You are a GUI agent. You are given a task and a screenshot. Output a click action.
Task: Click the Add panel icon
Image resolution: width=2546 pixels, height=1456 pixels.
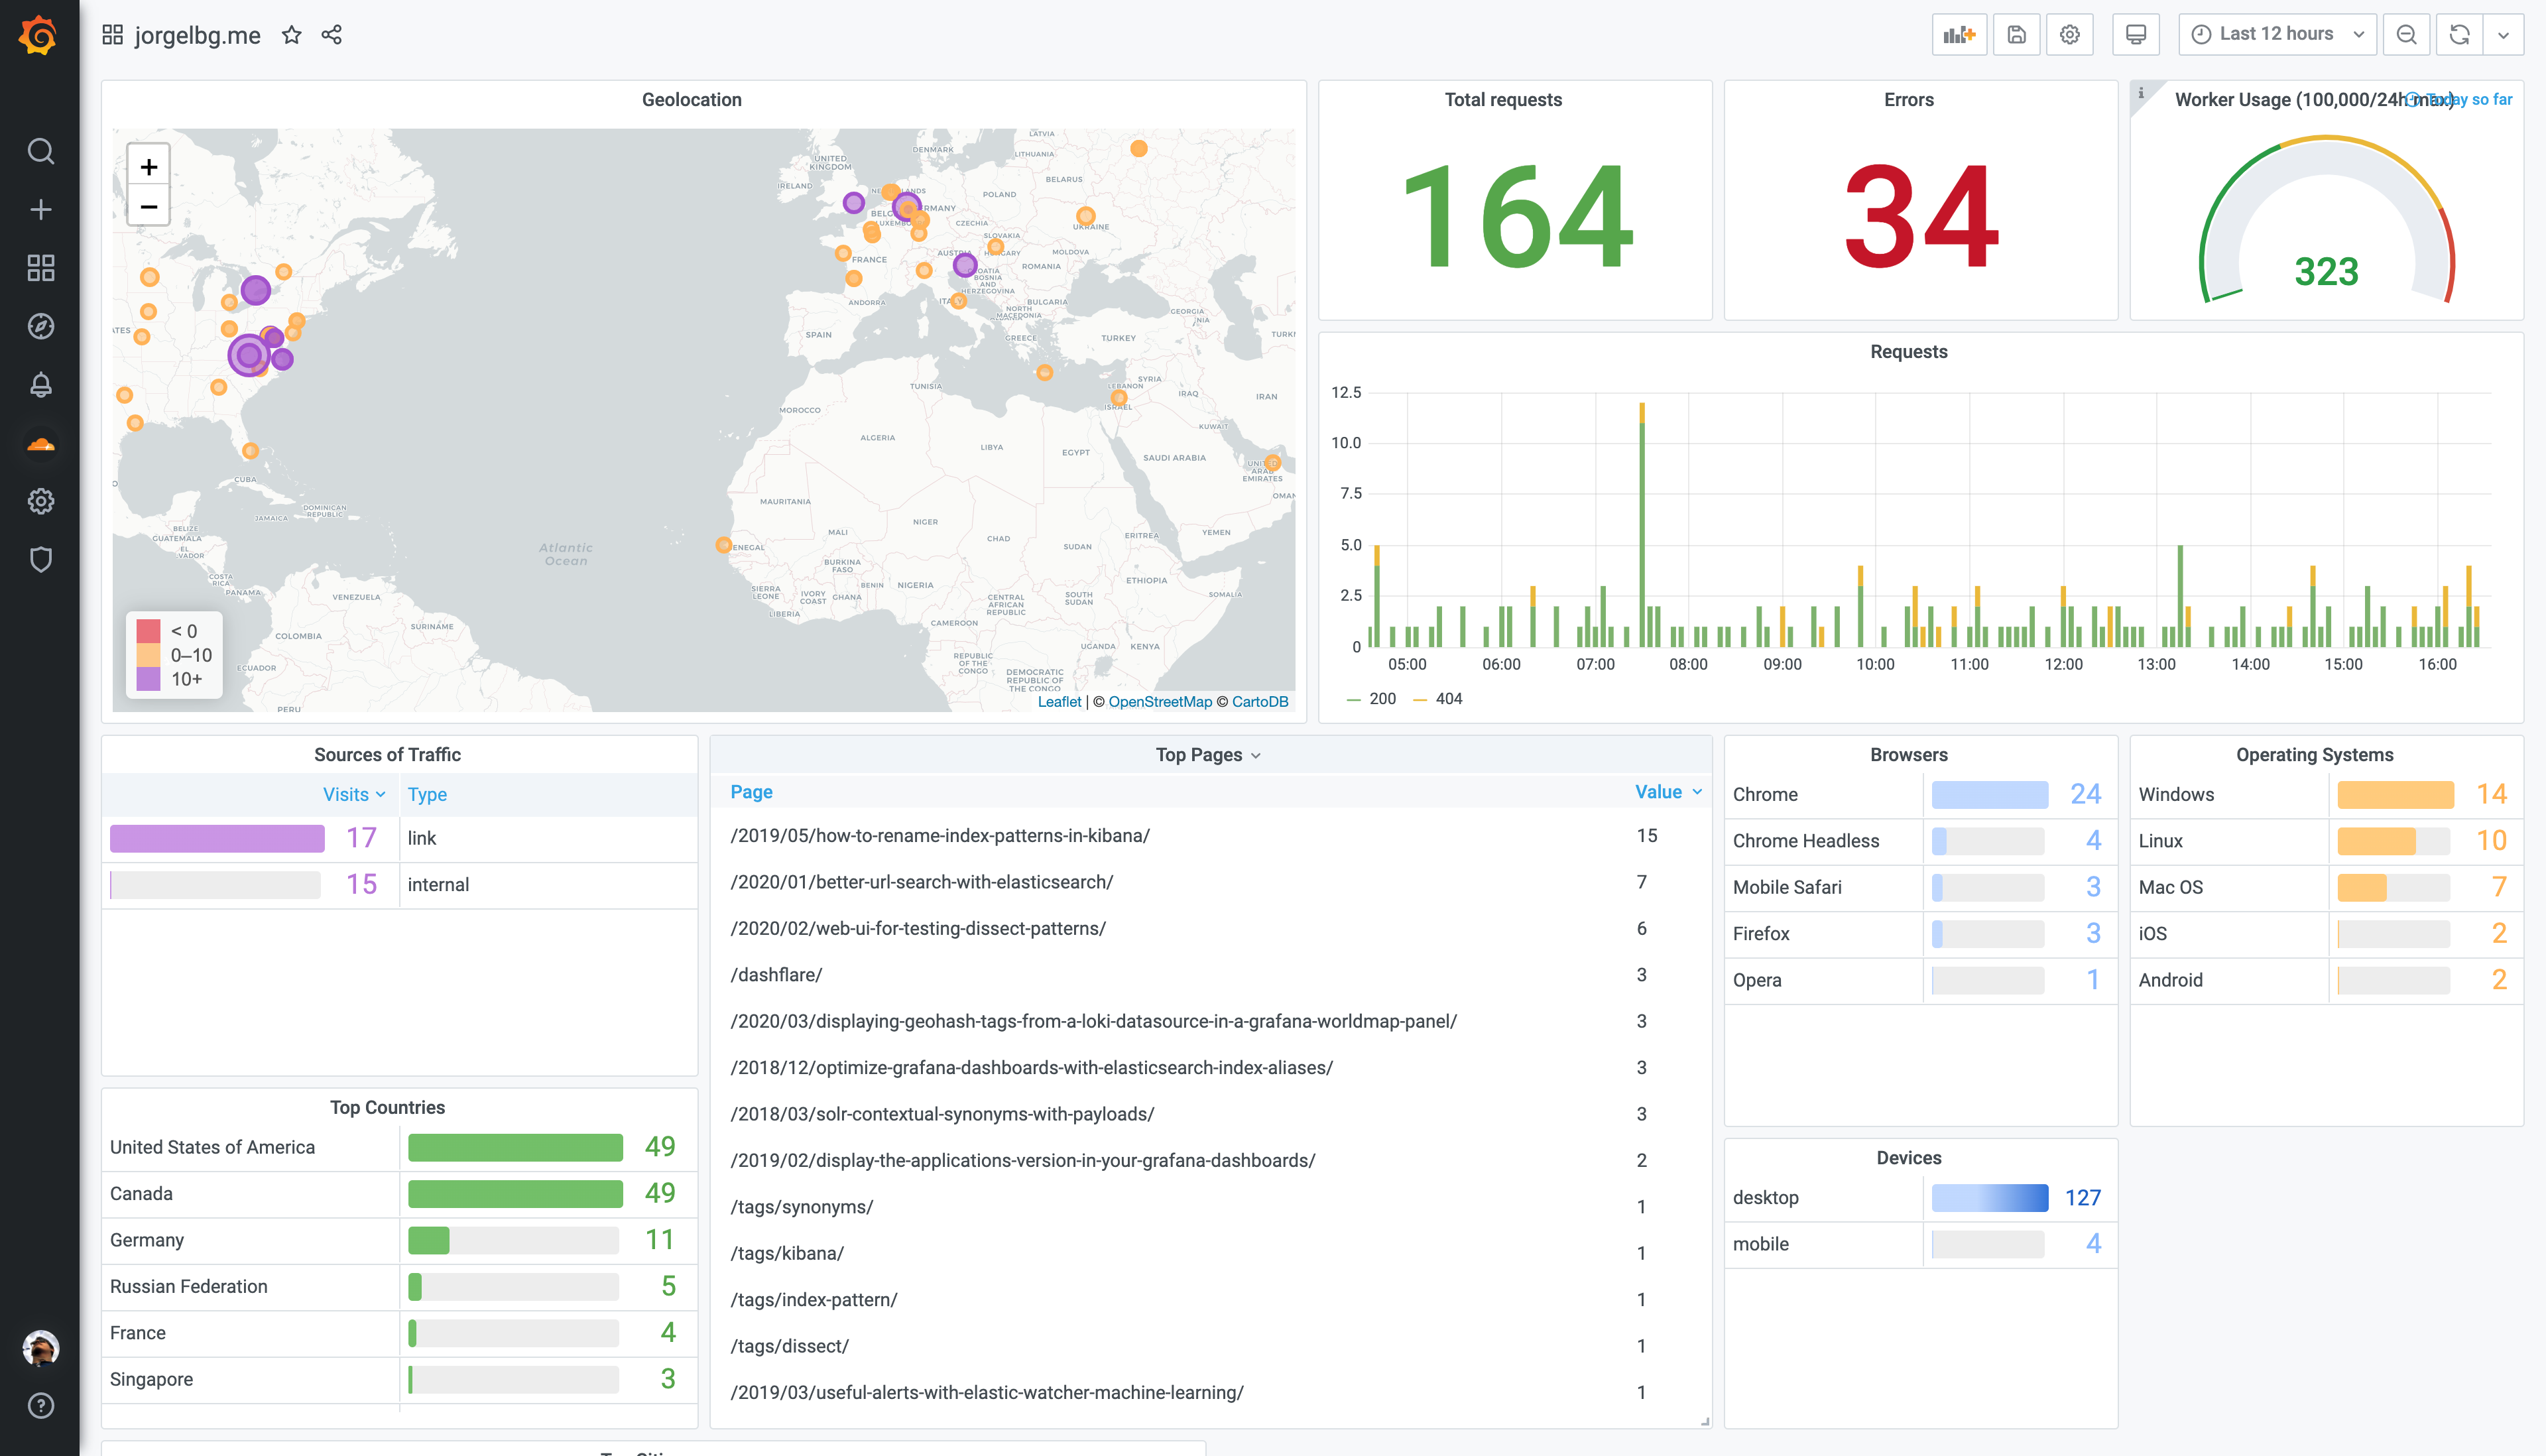coord(1959,35)
